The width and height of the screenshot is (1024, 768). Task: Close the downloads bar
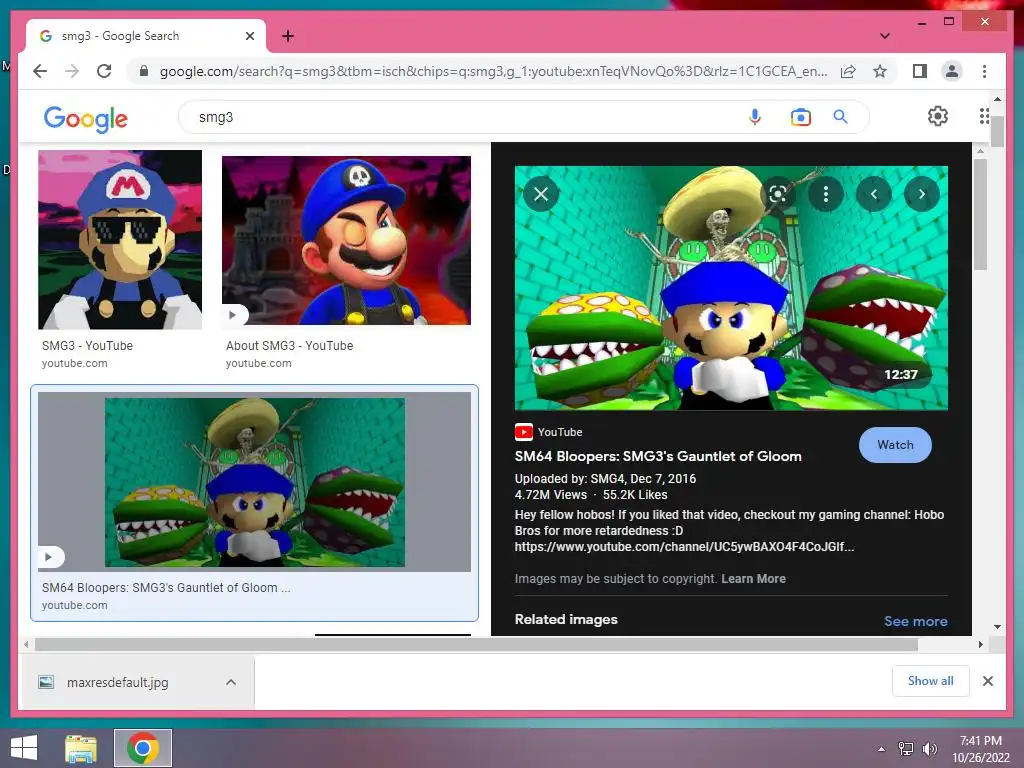[x=987, y=681]
